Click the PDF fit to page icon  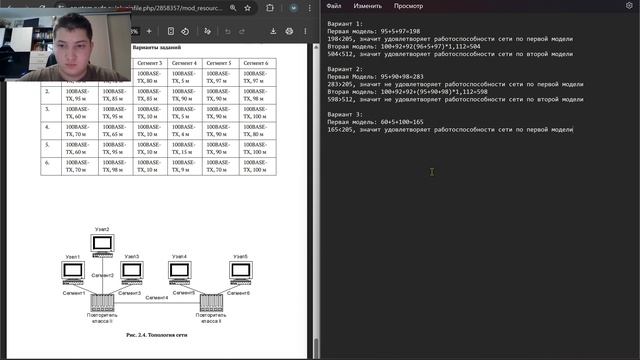point(171,31)
